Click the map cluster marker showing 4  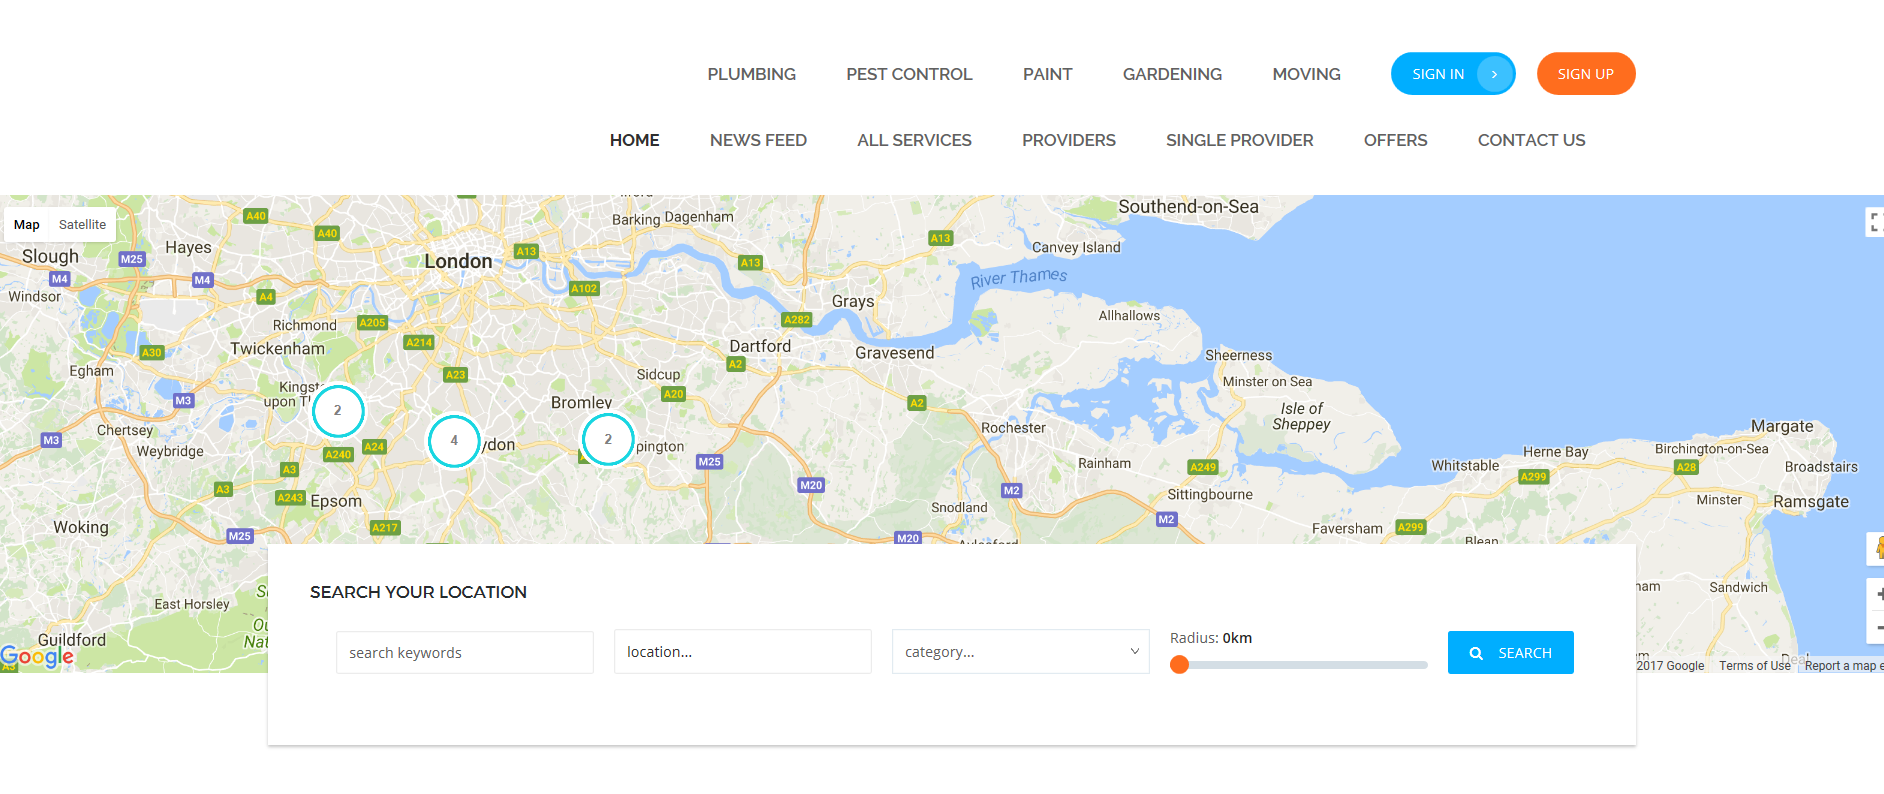454,441
